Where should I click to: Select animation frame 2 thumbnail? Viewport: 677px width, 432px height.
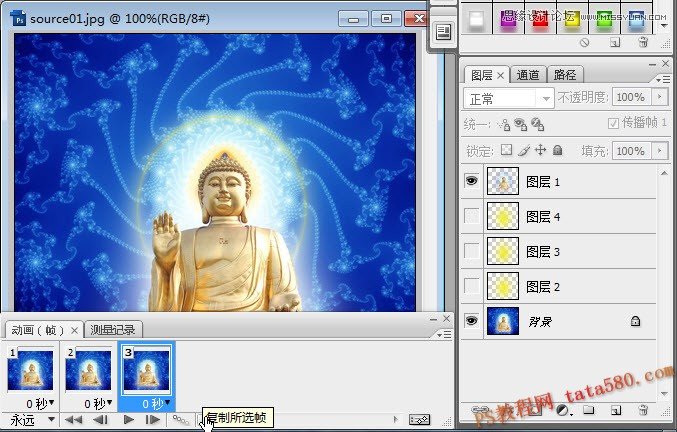pyautogui.click(x=88, y=370)
